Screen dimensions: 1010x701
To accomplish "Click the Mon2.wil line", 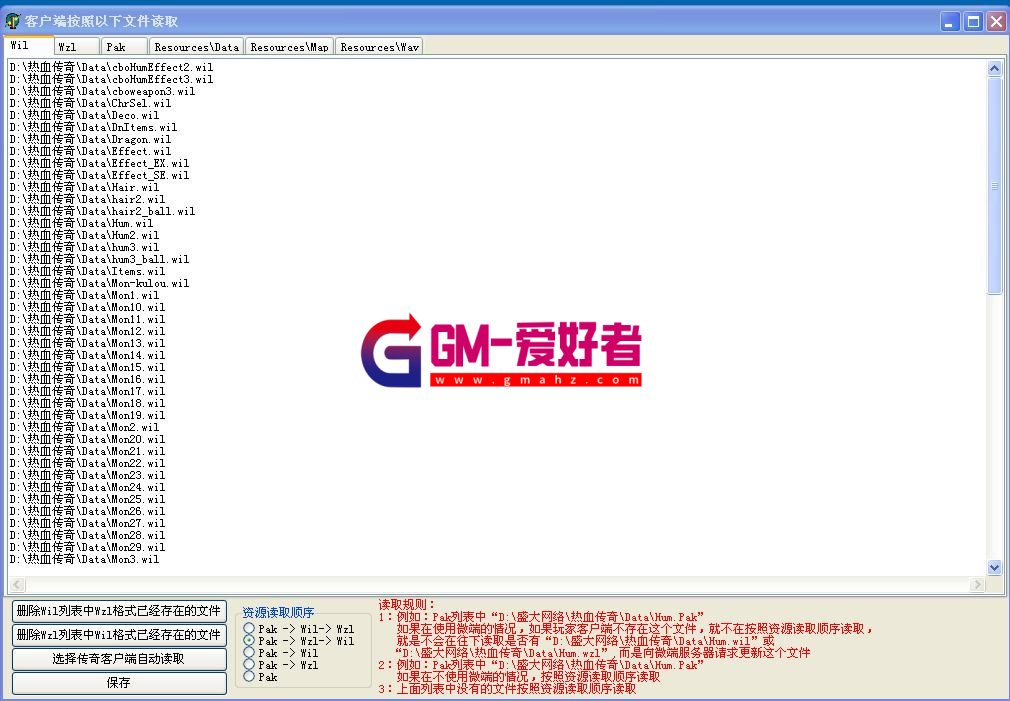I will click(84, 428).
